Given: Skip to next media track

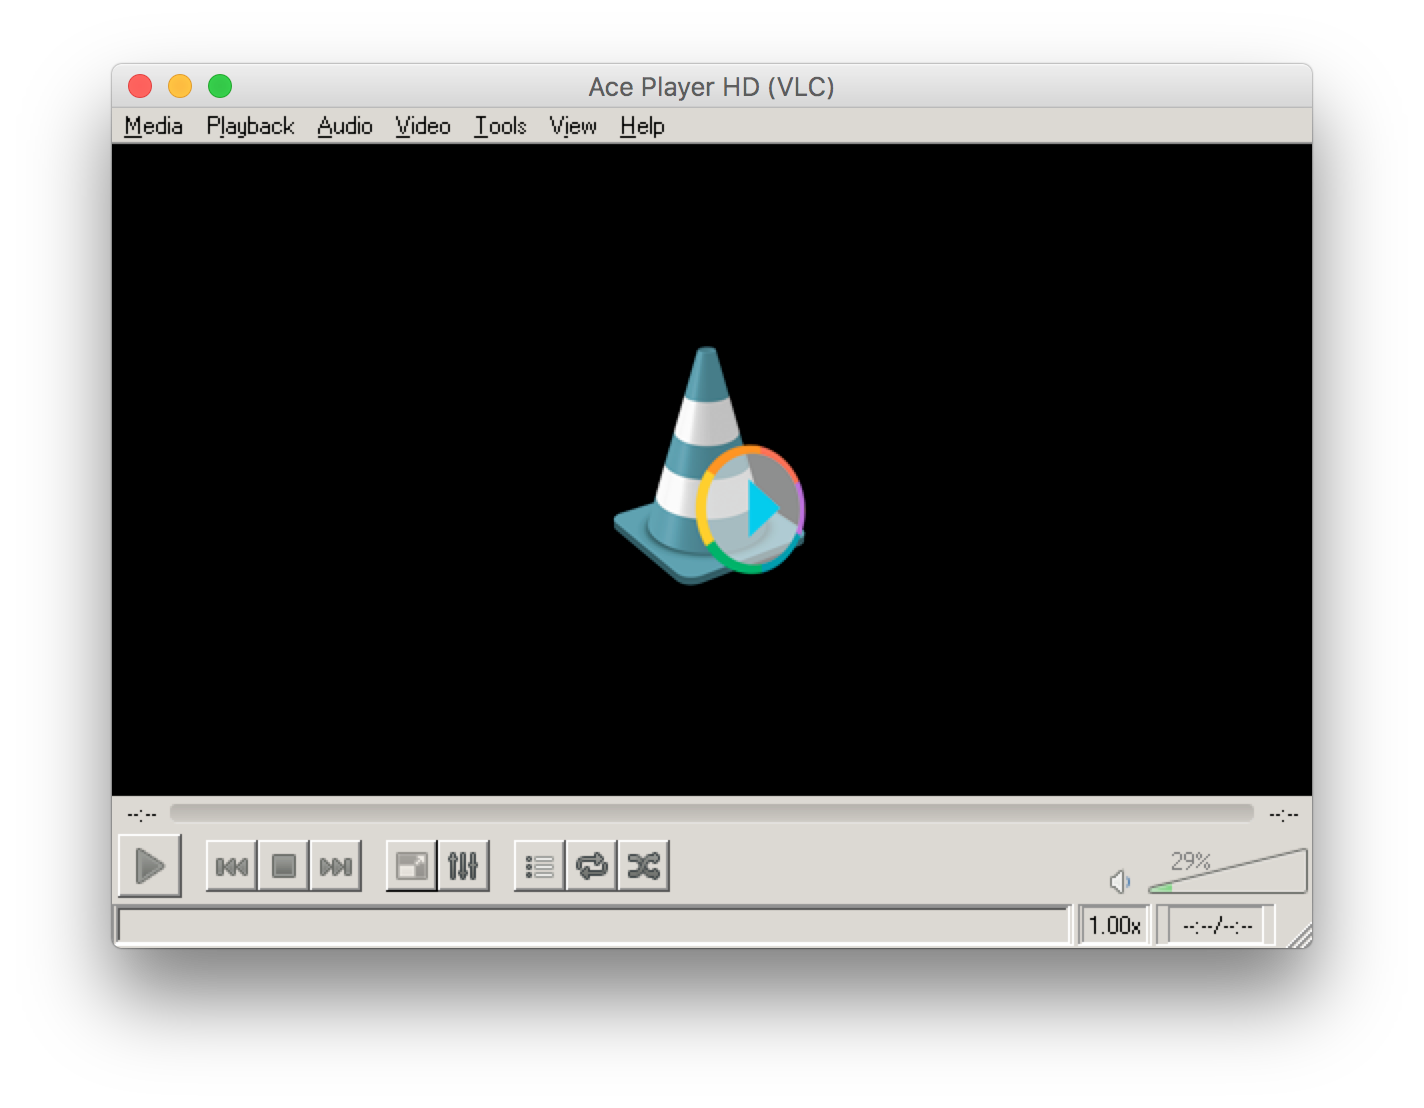Looking at the screenshot, I should (336, 866).
